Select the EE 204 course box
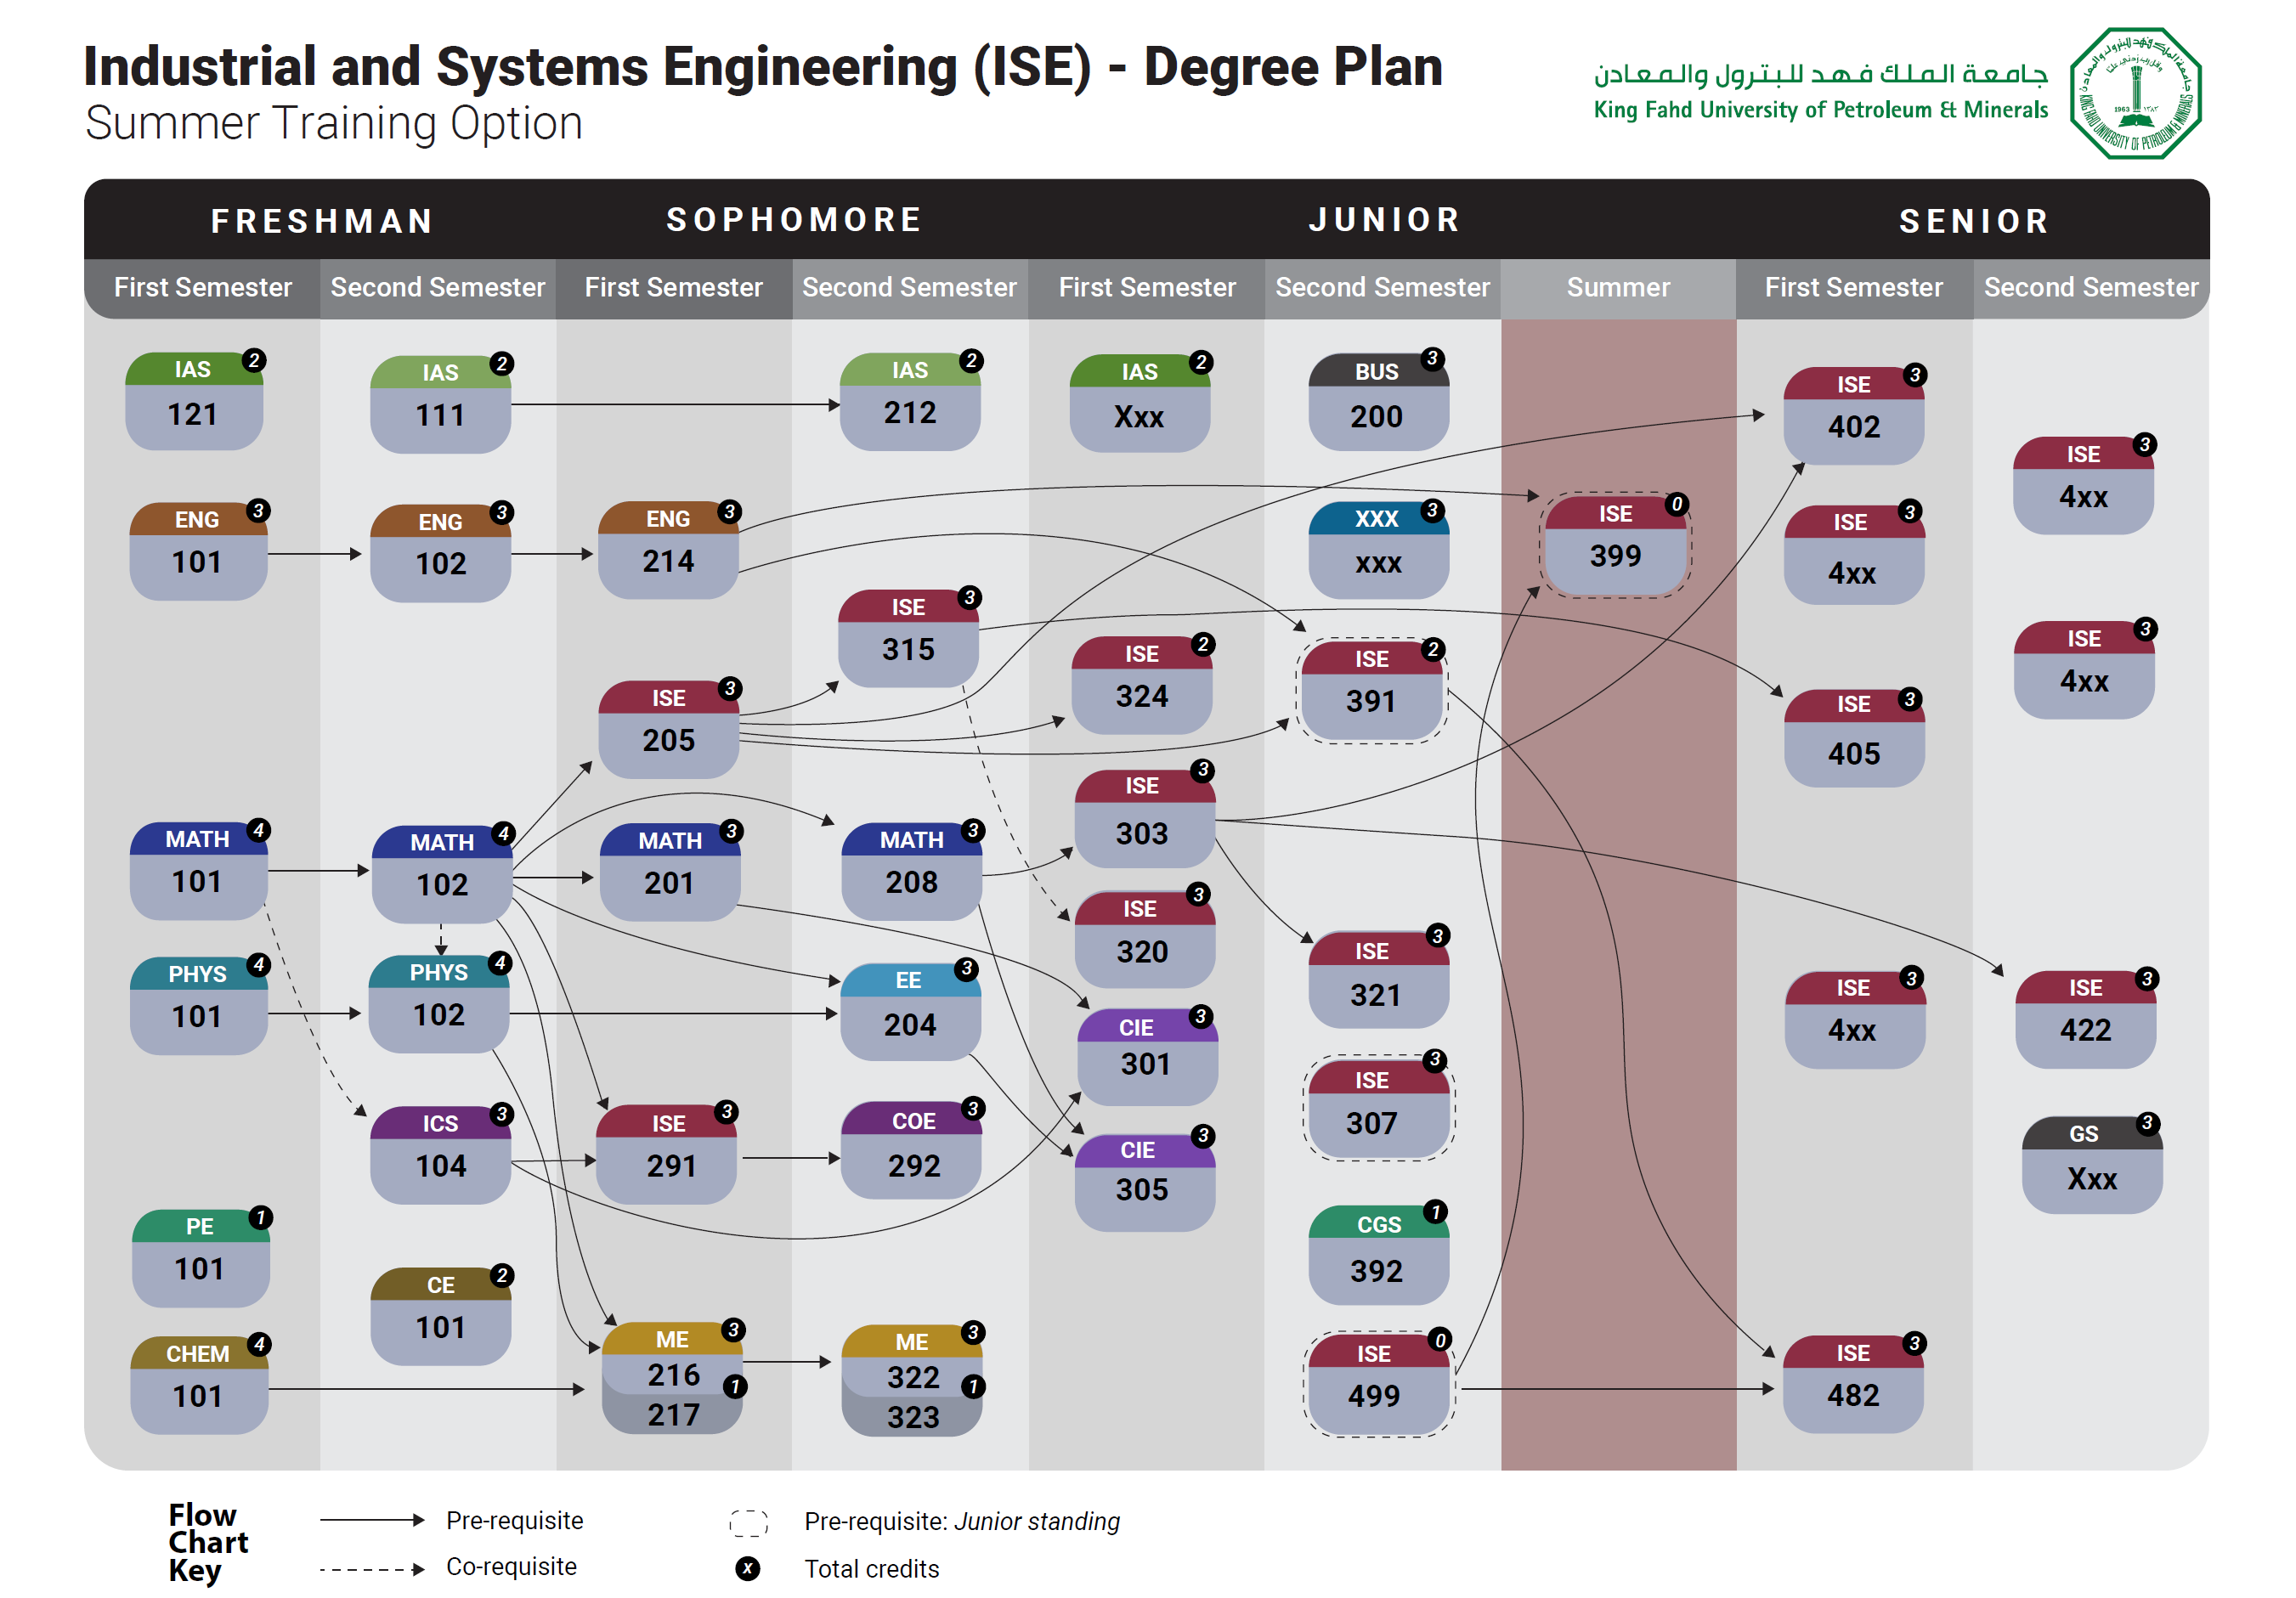The width and height of the screenshot is (2296, 1598). pyautogui.click(x=910, y=1011)
